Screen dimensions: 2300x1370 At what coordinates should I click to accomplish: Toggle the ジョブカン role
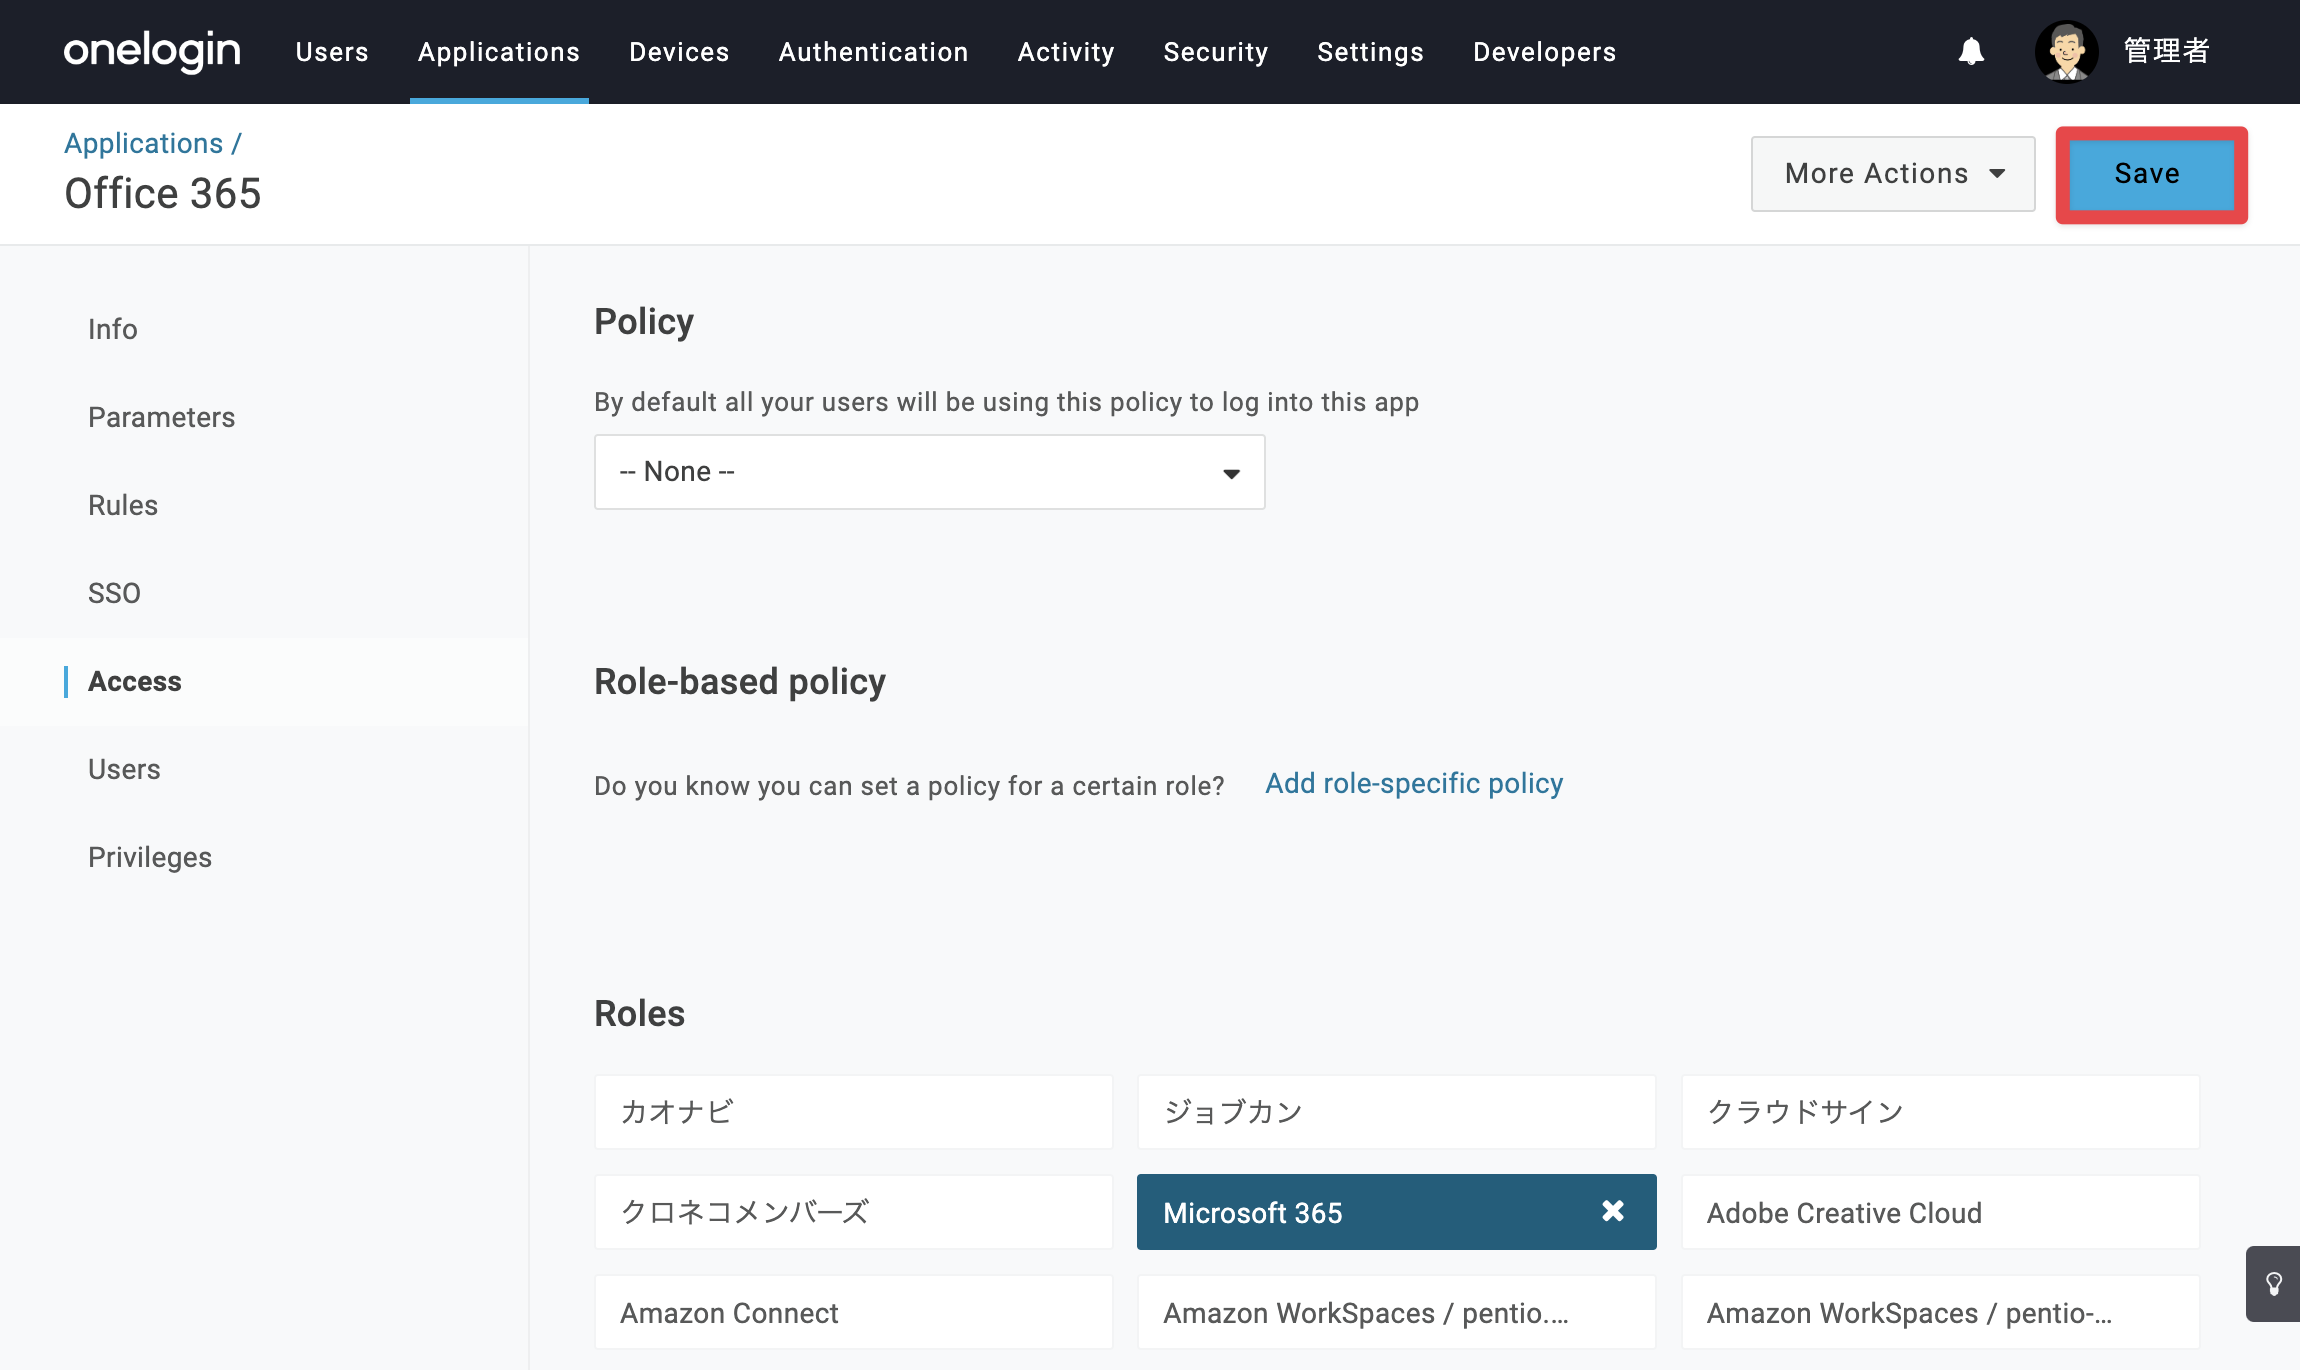tap(1397, 1112)
